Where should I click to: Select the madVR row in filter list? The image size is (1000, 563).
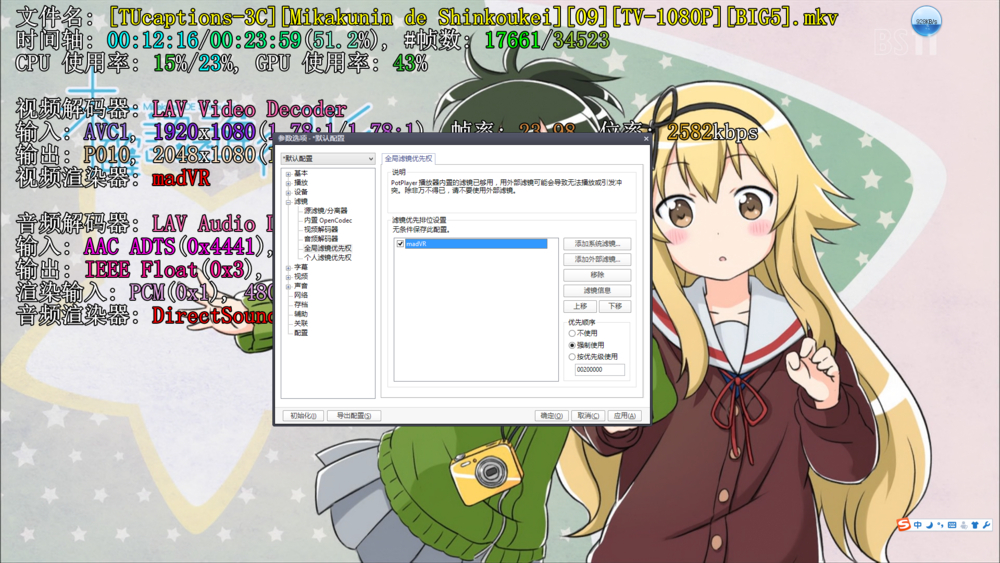click(x=476, y=244)
